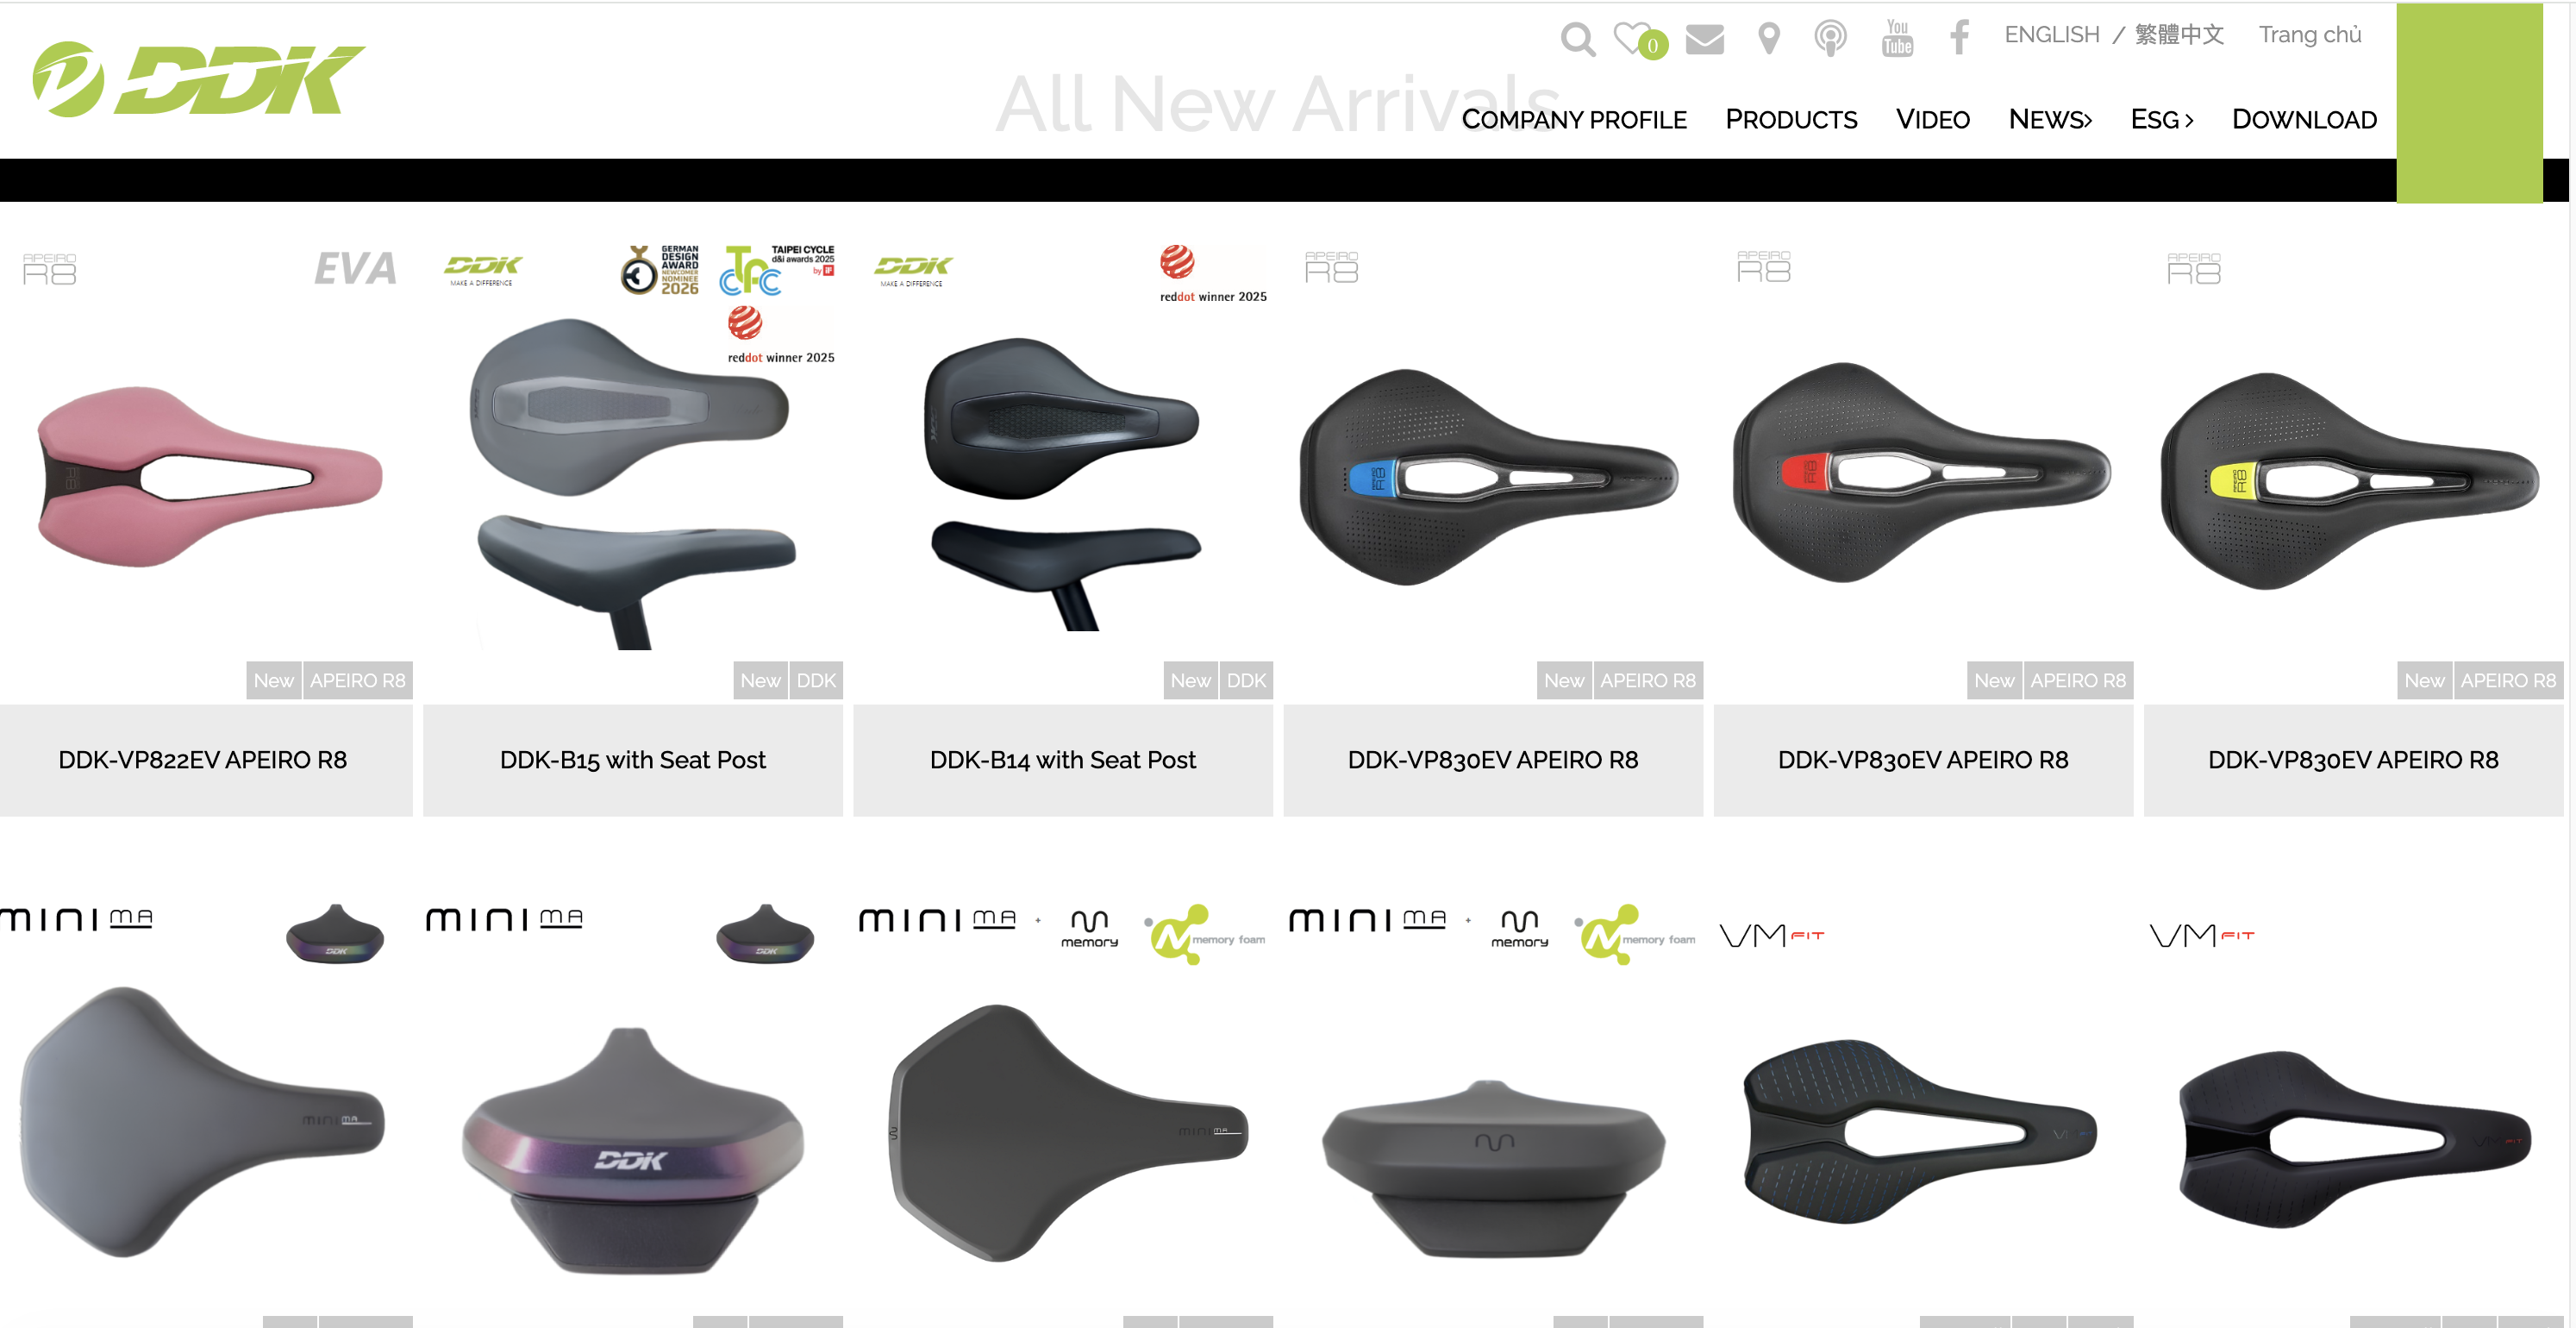The width and height of the screenshot is (2576, 1328).
Task: Open the DDK-VP822EV APEIRO R8 product title
Action: [203, 760]
